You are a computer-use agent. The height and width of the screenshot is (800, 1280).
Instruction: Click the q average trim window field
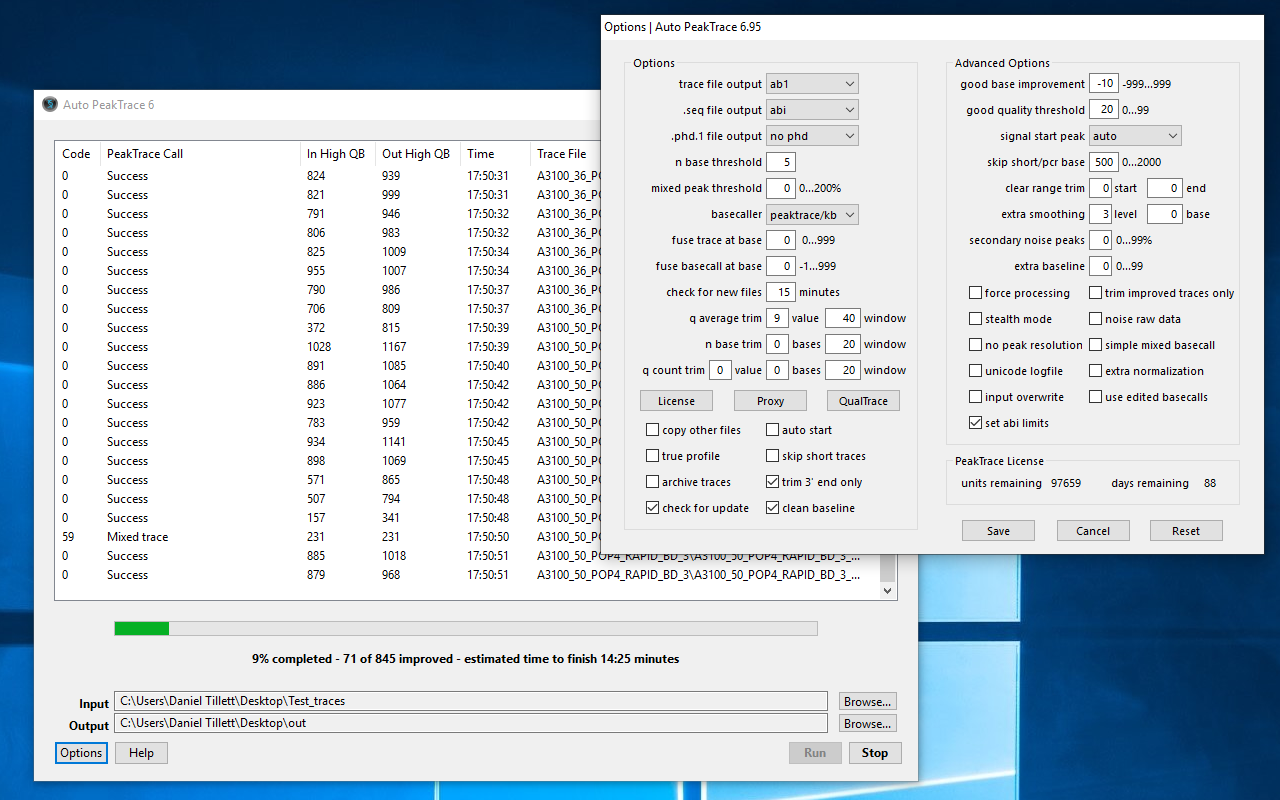click(x=843, y=318)
